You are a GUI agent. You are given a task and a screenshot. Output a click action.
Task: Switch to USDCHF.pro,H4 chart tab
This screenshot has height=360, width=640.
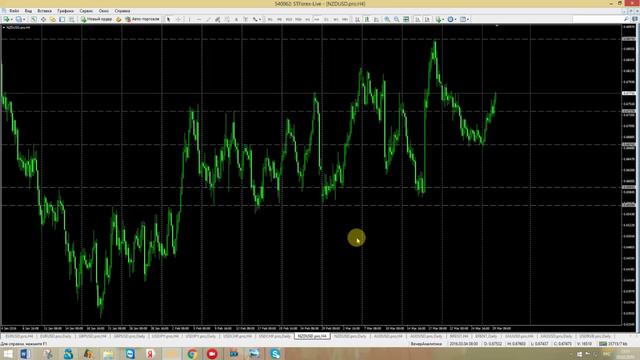237,336
